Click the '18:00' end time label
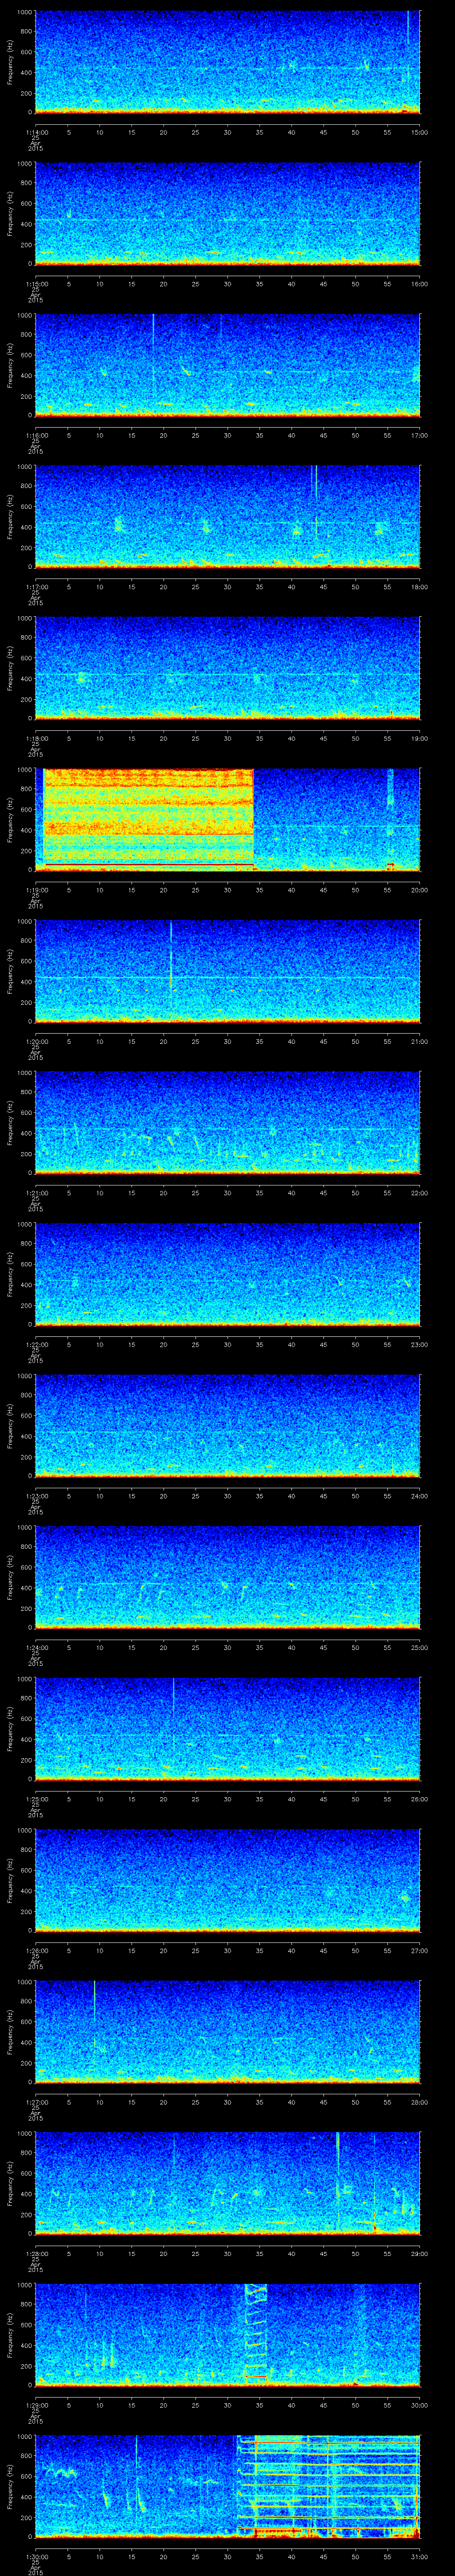Viewport: 455px width, 2576px height. 420,586
